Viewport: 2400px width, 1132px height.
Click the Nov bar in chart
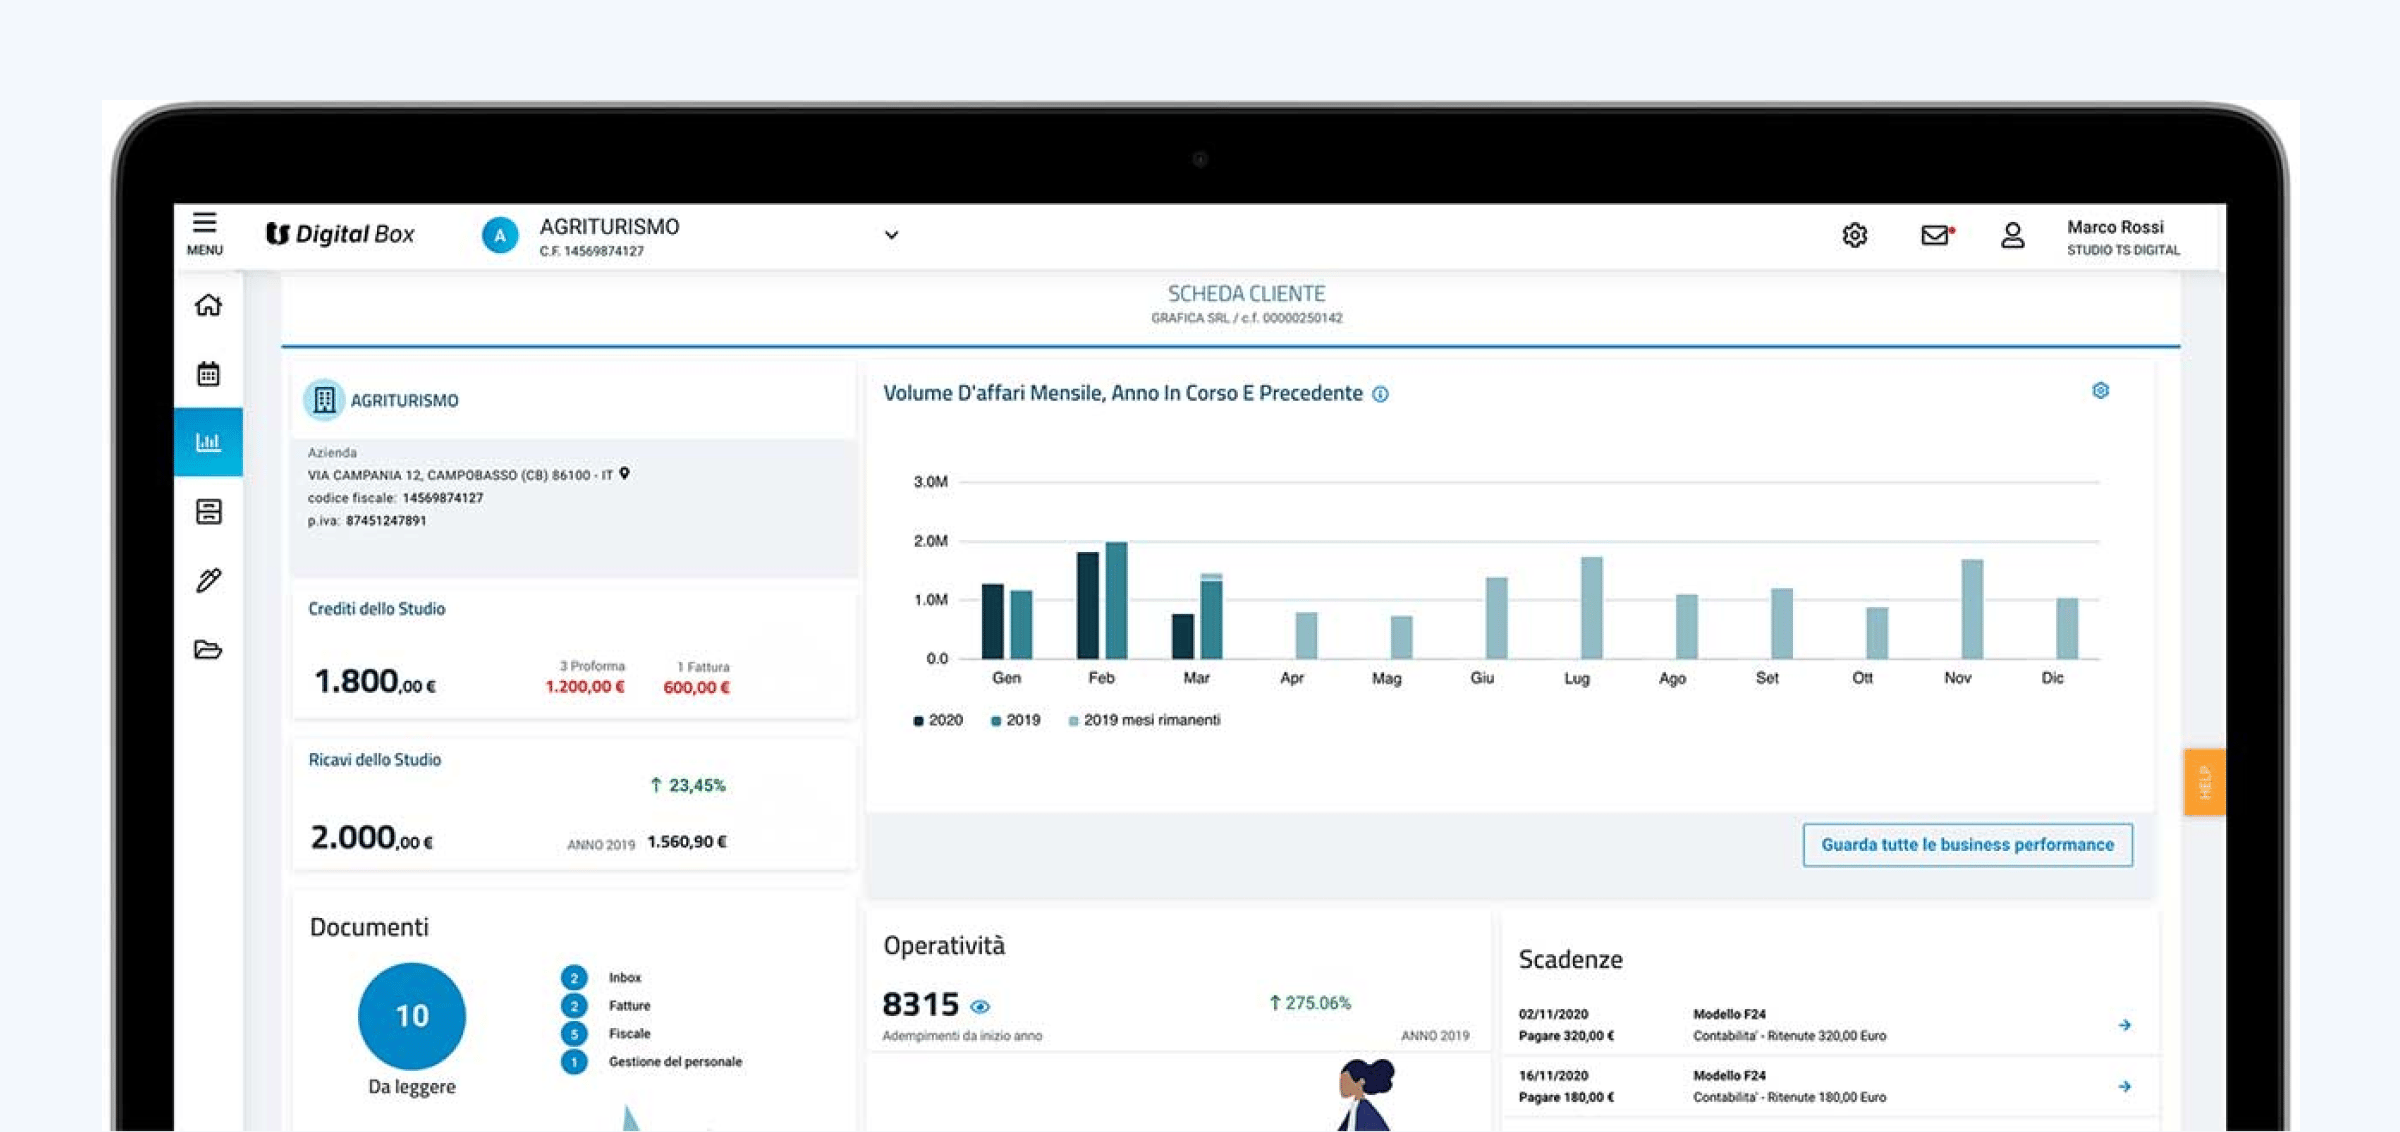[1972, 609]
